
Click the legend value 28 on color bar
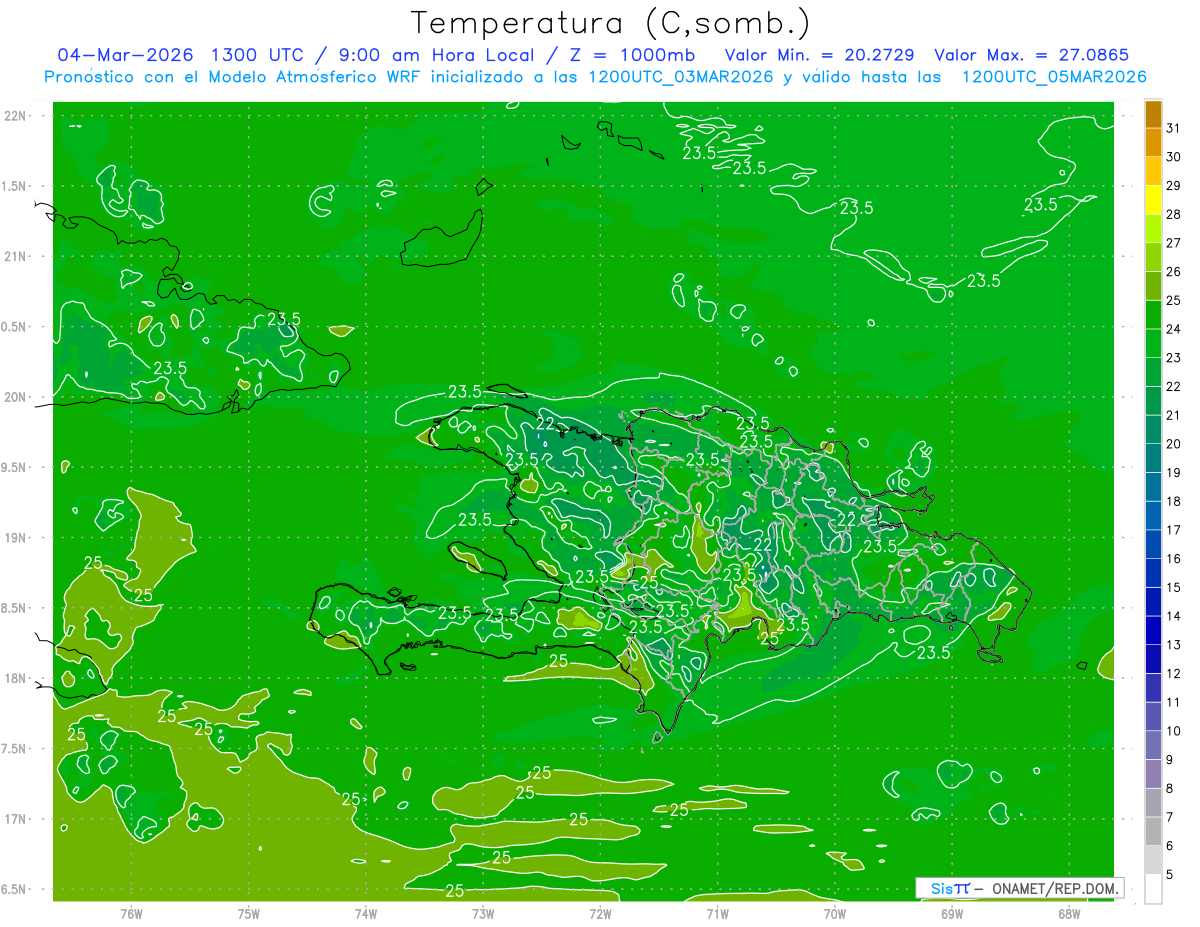click(x=1173, y=213)
